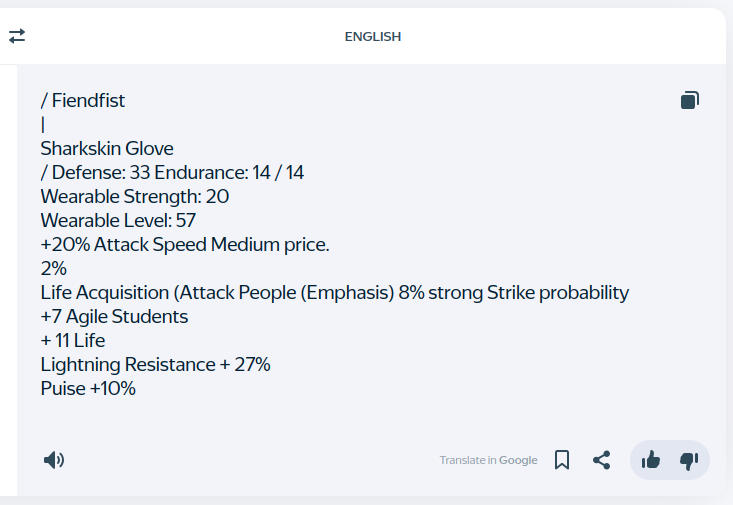
Task: Select the Lightning Resistance + 27% line
Action: [156, 364]
